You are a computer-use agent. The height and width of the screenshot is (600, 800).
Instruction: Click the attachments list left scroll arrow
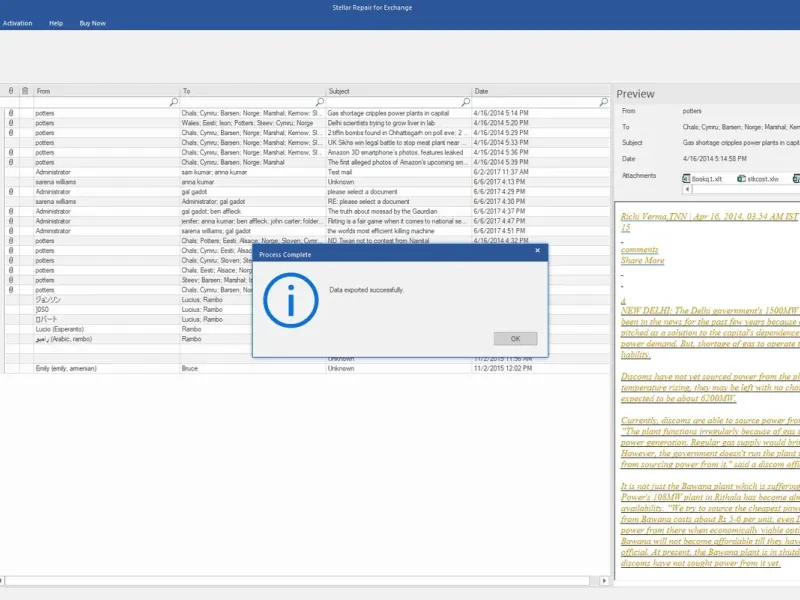click(687, 189)
